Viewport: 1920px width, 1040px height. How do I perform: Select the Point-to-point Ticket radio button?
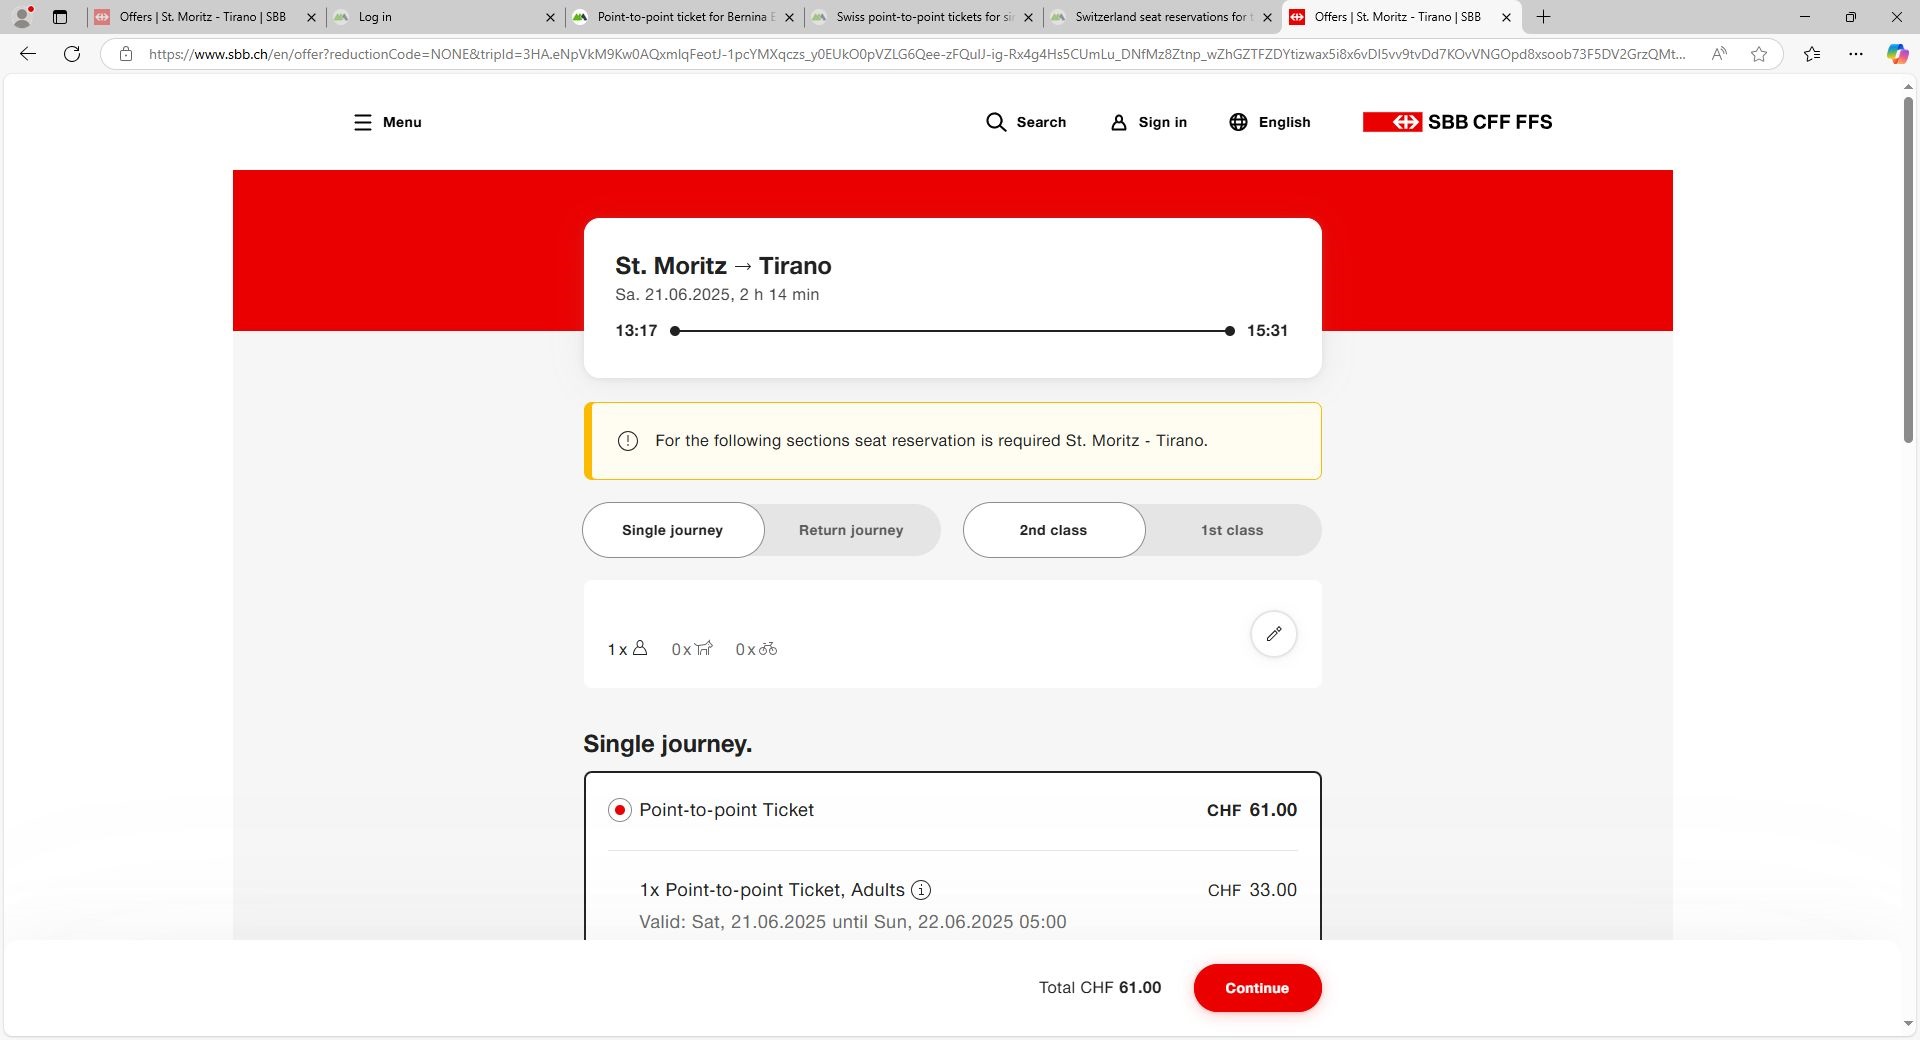coord(620,810)
